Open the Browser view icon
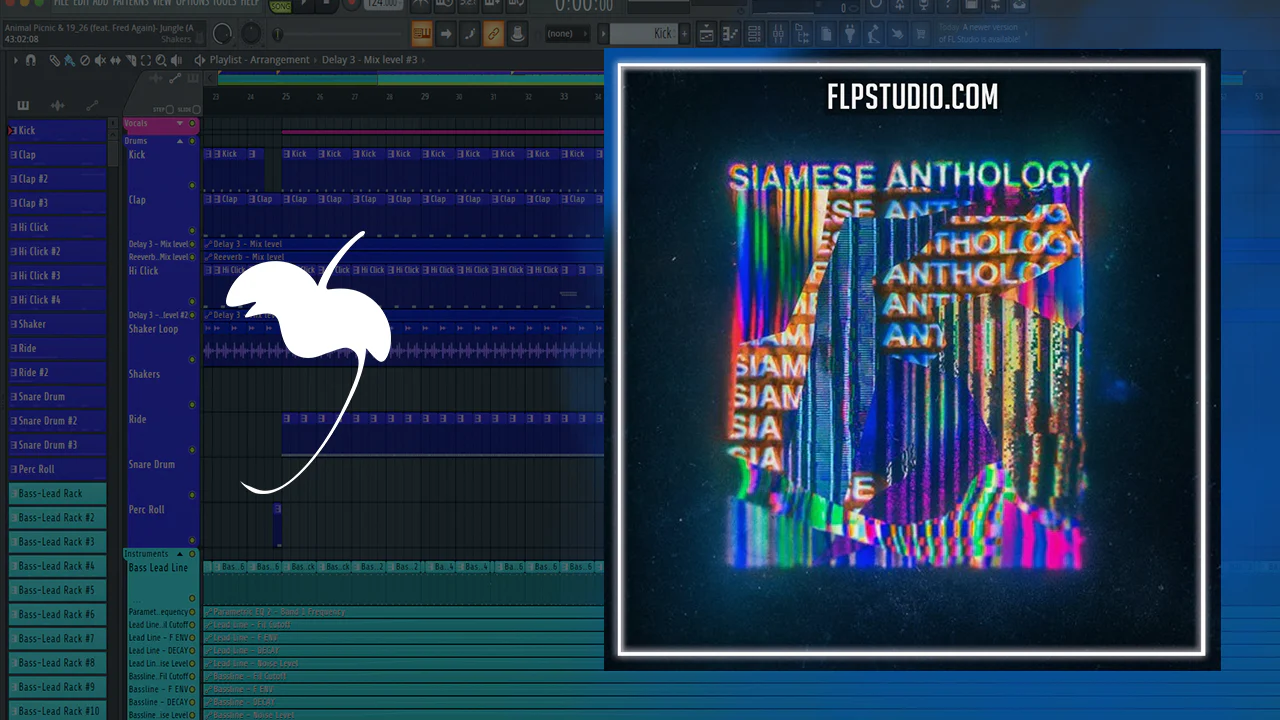The image size is (1280, 720). point(803,34)
